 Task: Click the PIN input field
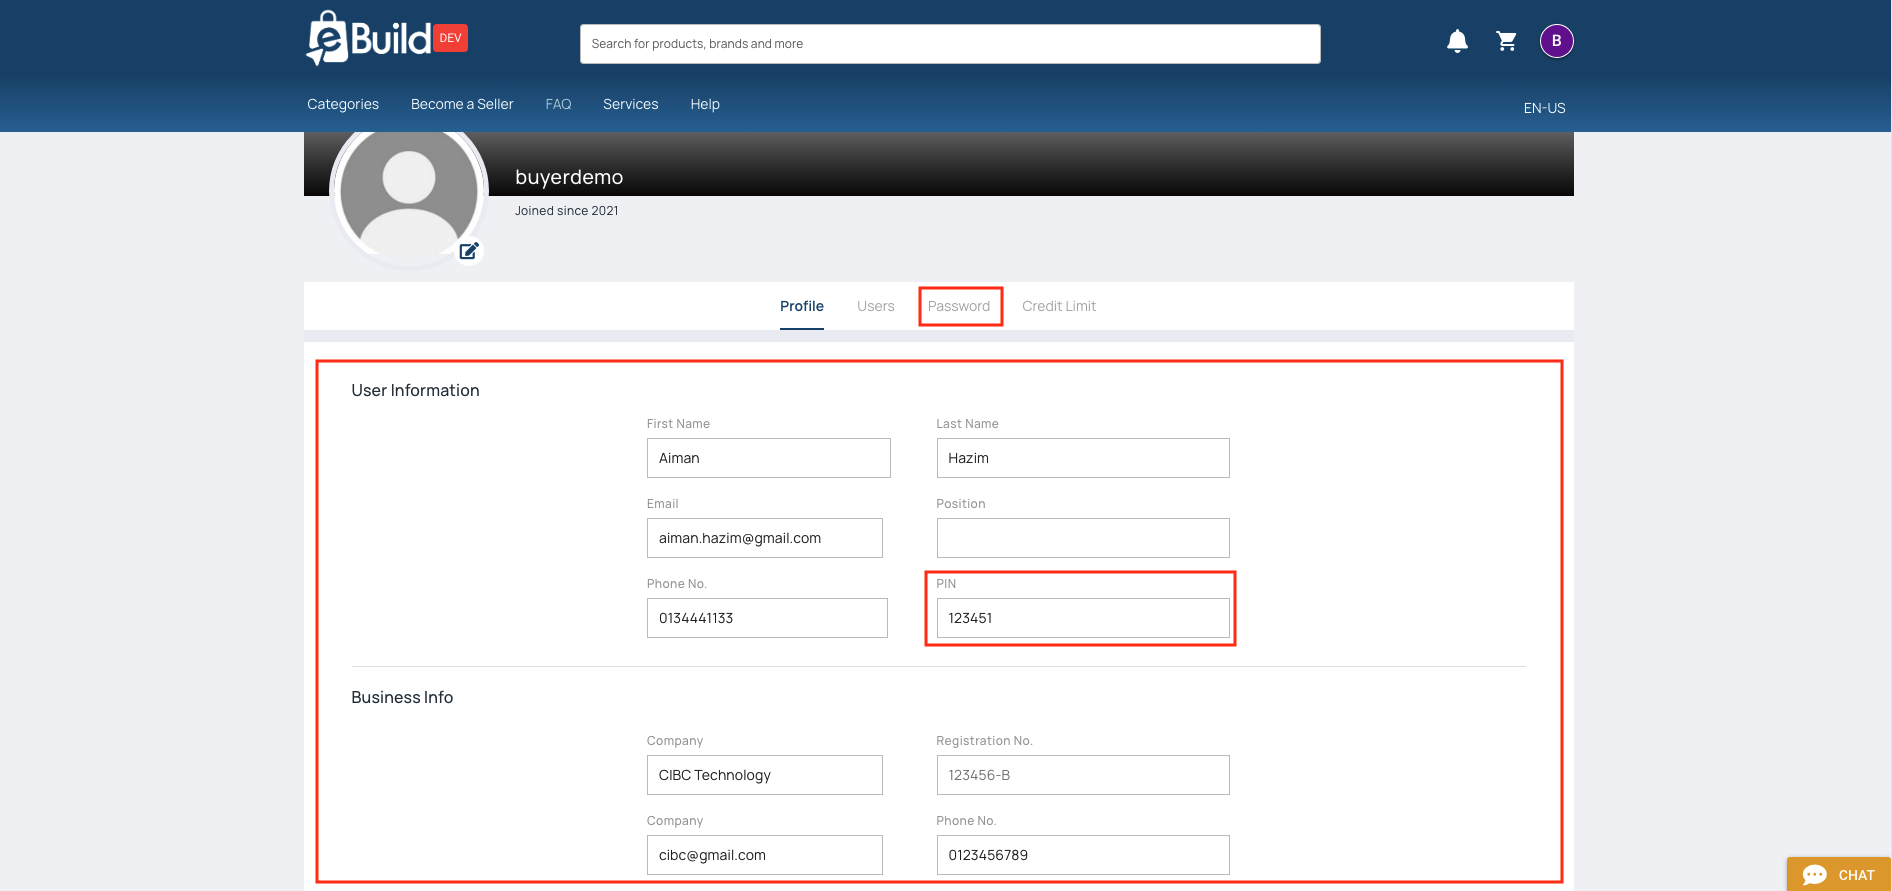(x=1083, y=618)
